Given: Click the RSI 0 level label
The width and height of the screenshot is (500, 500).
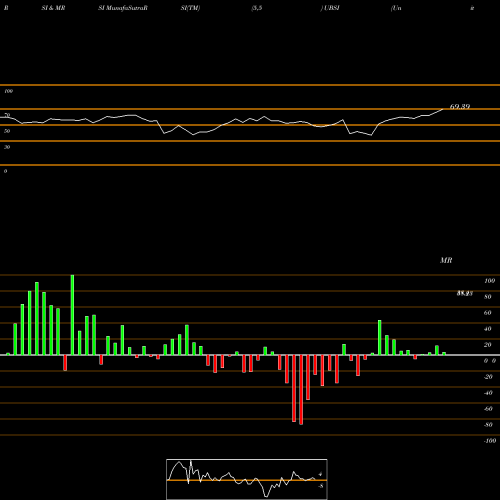Looking at the screenshot, I should click(x=5, y=171).
